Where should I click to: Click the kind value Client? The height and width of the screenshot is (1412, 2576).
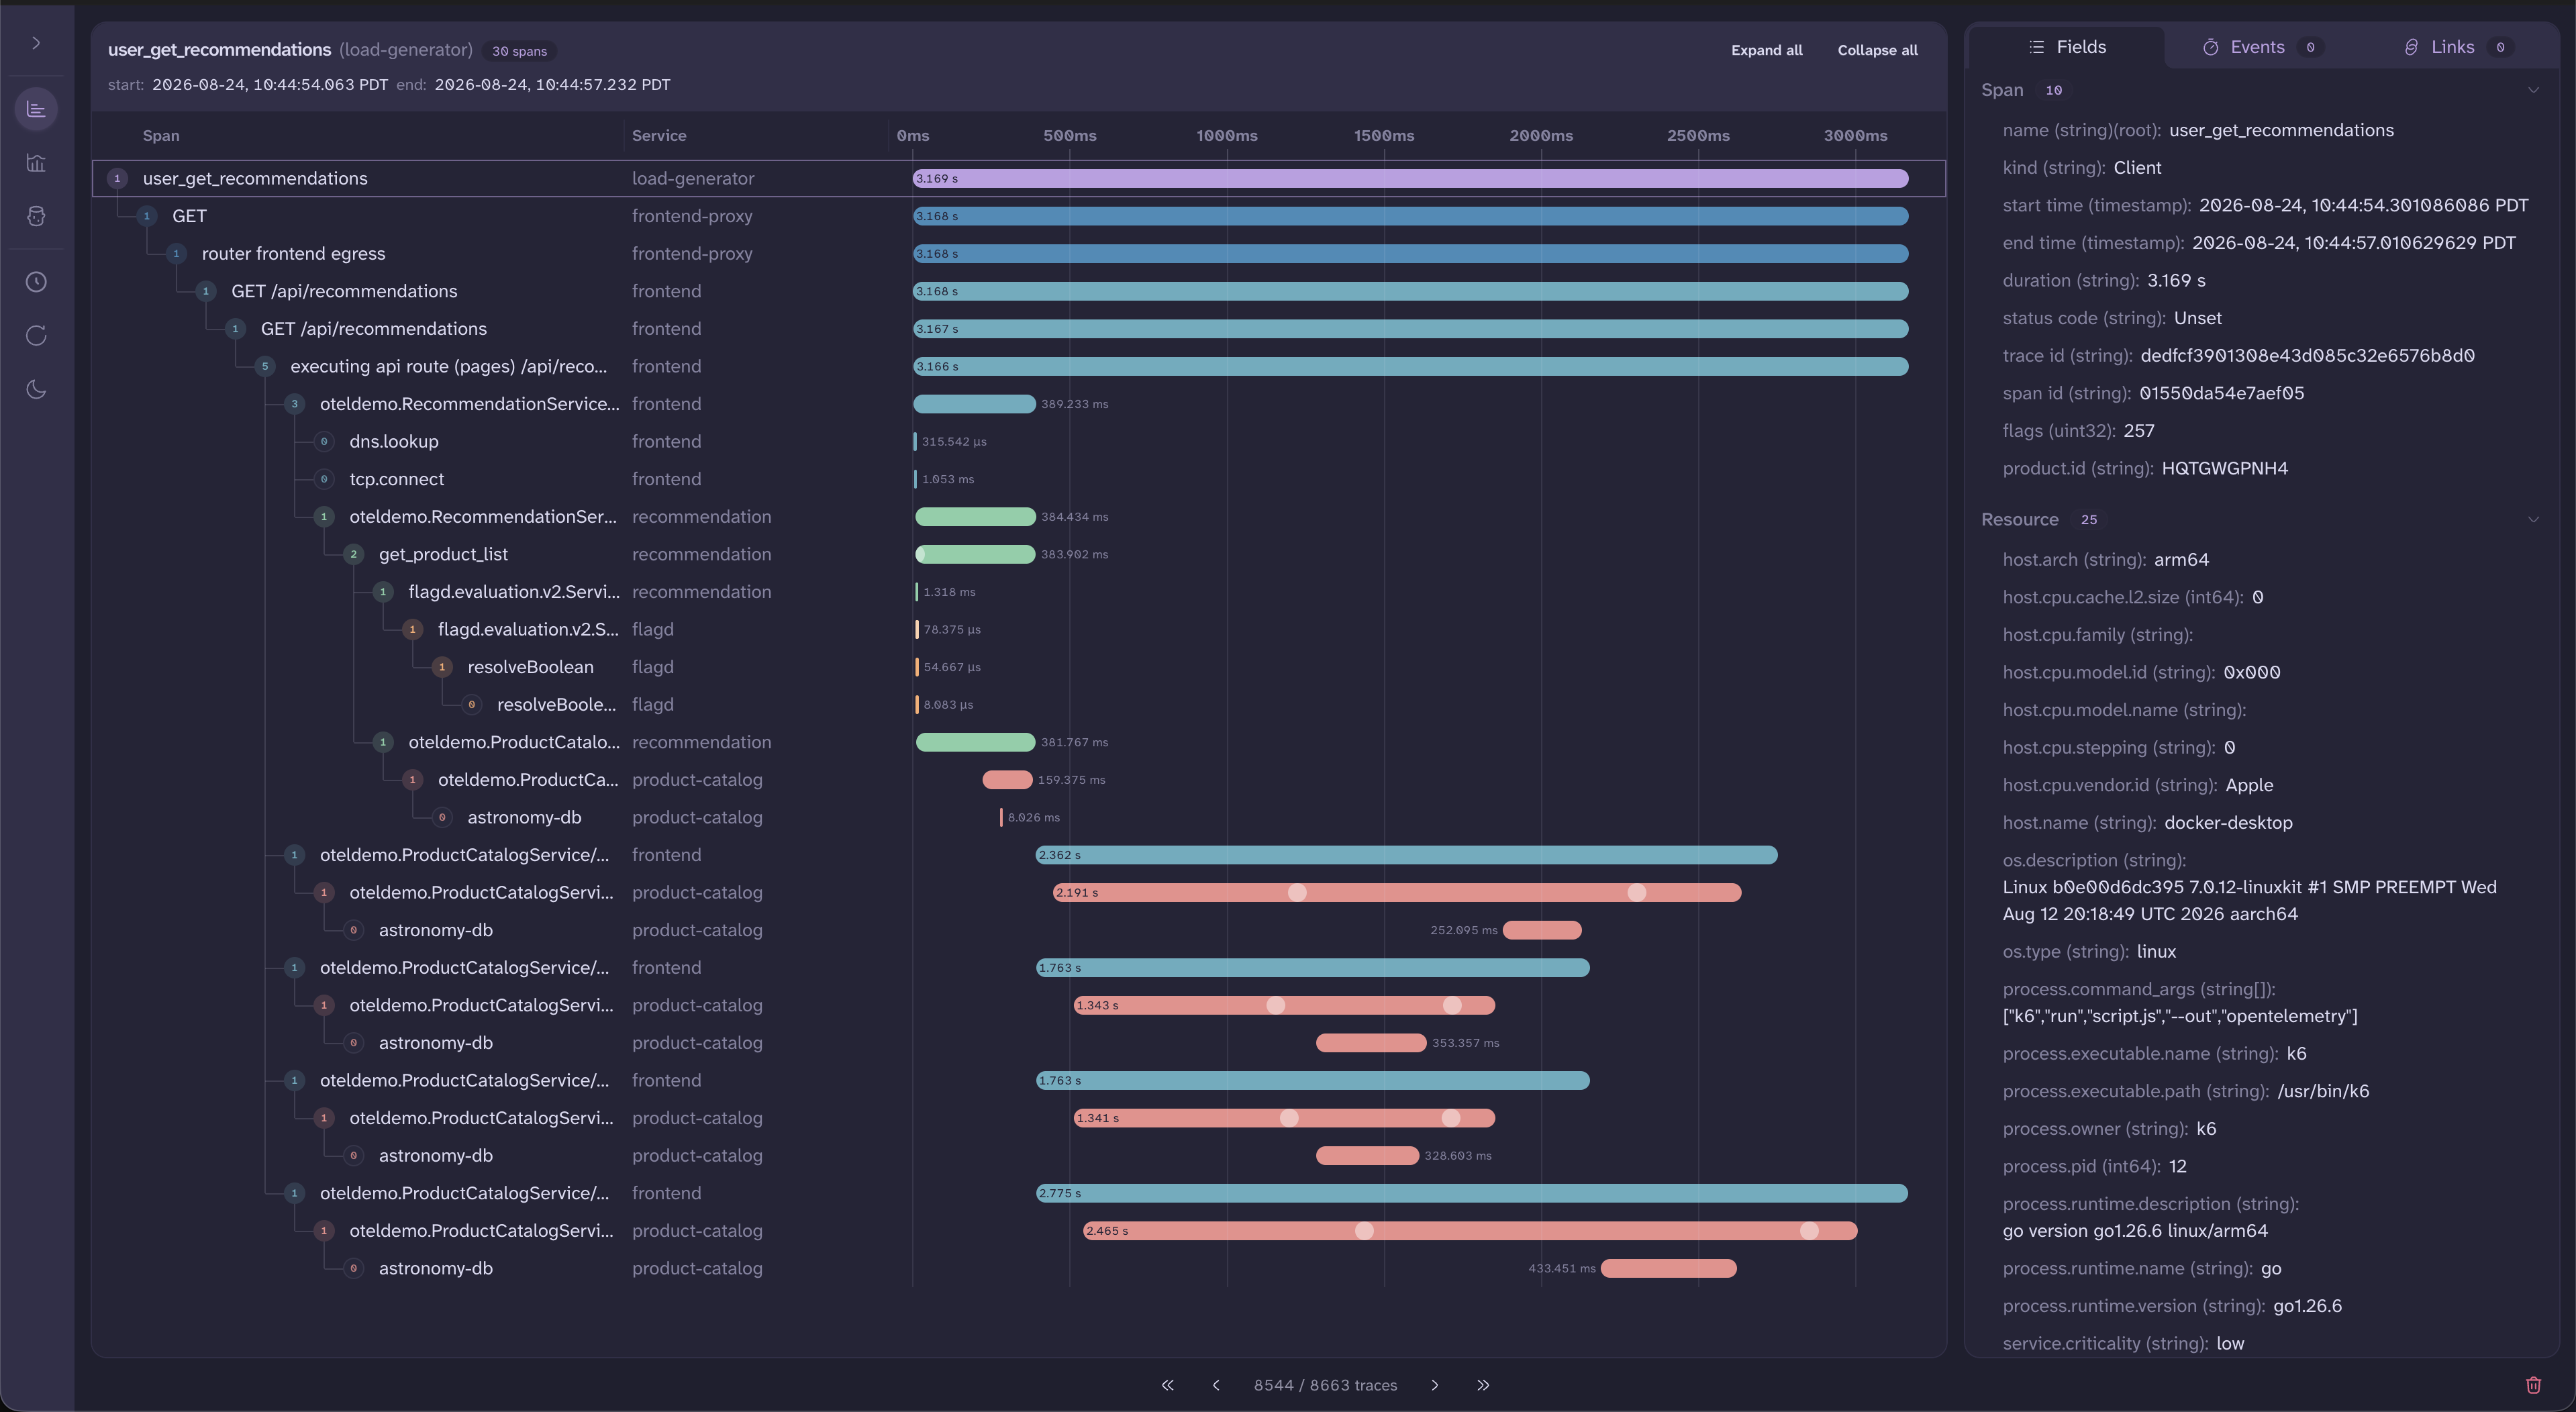point(2137,168)
